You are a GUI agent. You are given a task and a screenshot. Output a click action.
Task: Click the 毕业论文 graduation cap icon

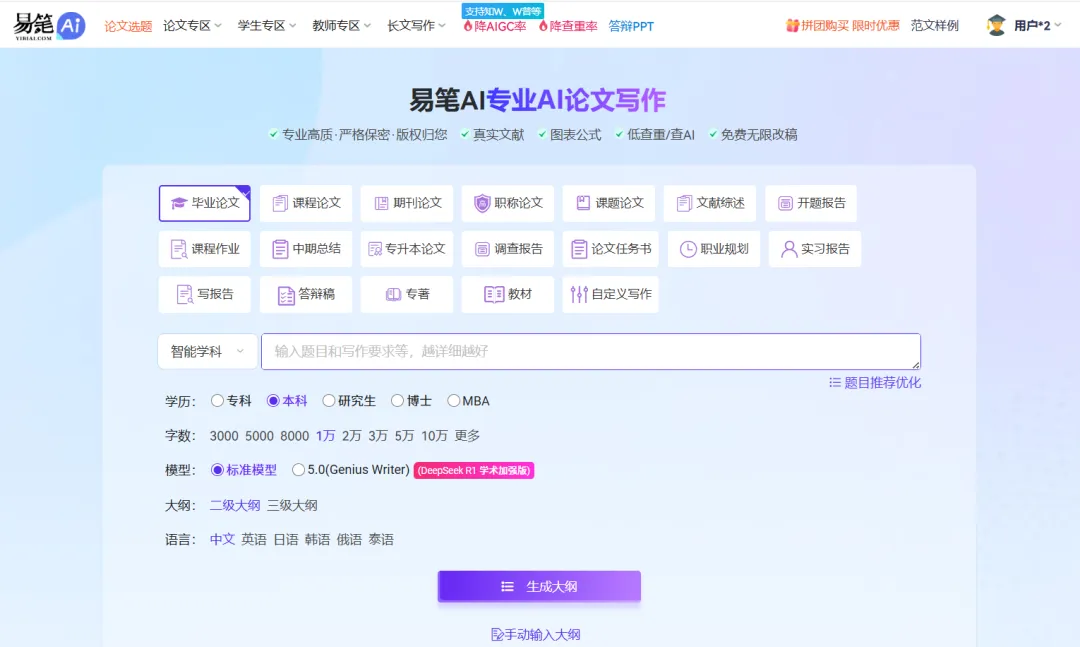[x=179, y=203]
